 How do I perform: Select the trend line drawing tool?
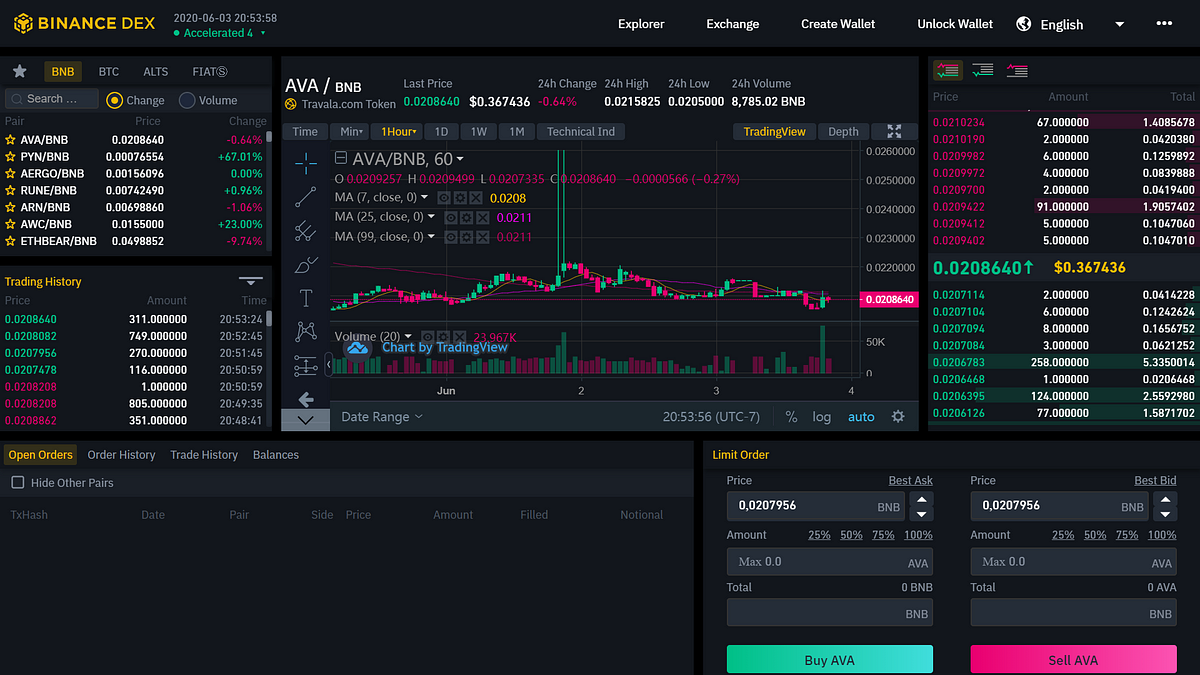pos(306,196)
